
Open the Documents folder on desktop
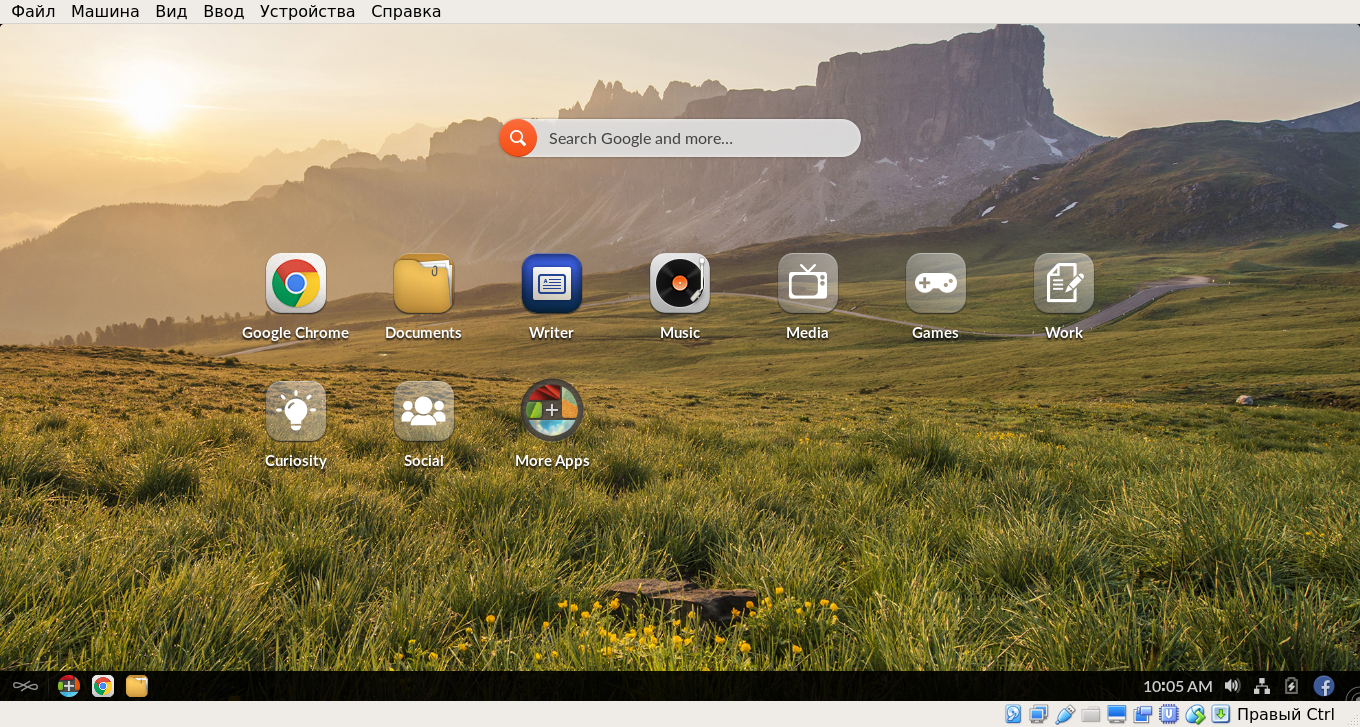[x=423, y=283]
